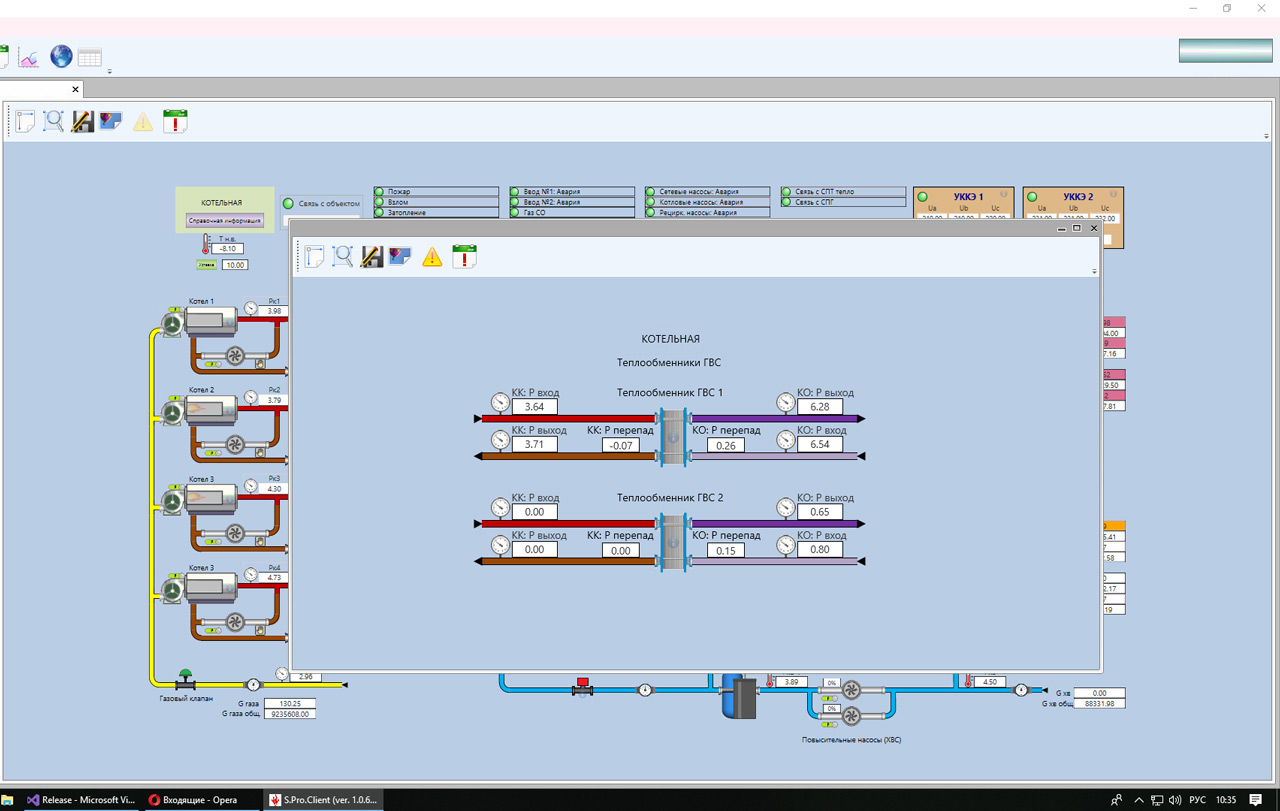
Task: Click the Пожар alarm indicator
Action: (x=380, y=192)
